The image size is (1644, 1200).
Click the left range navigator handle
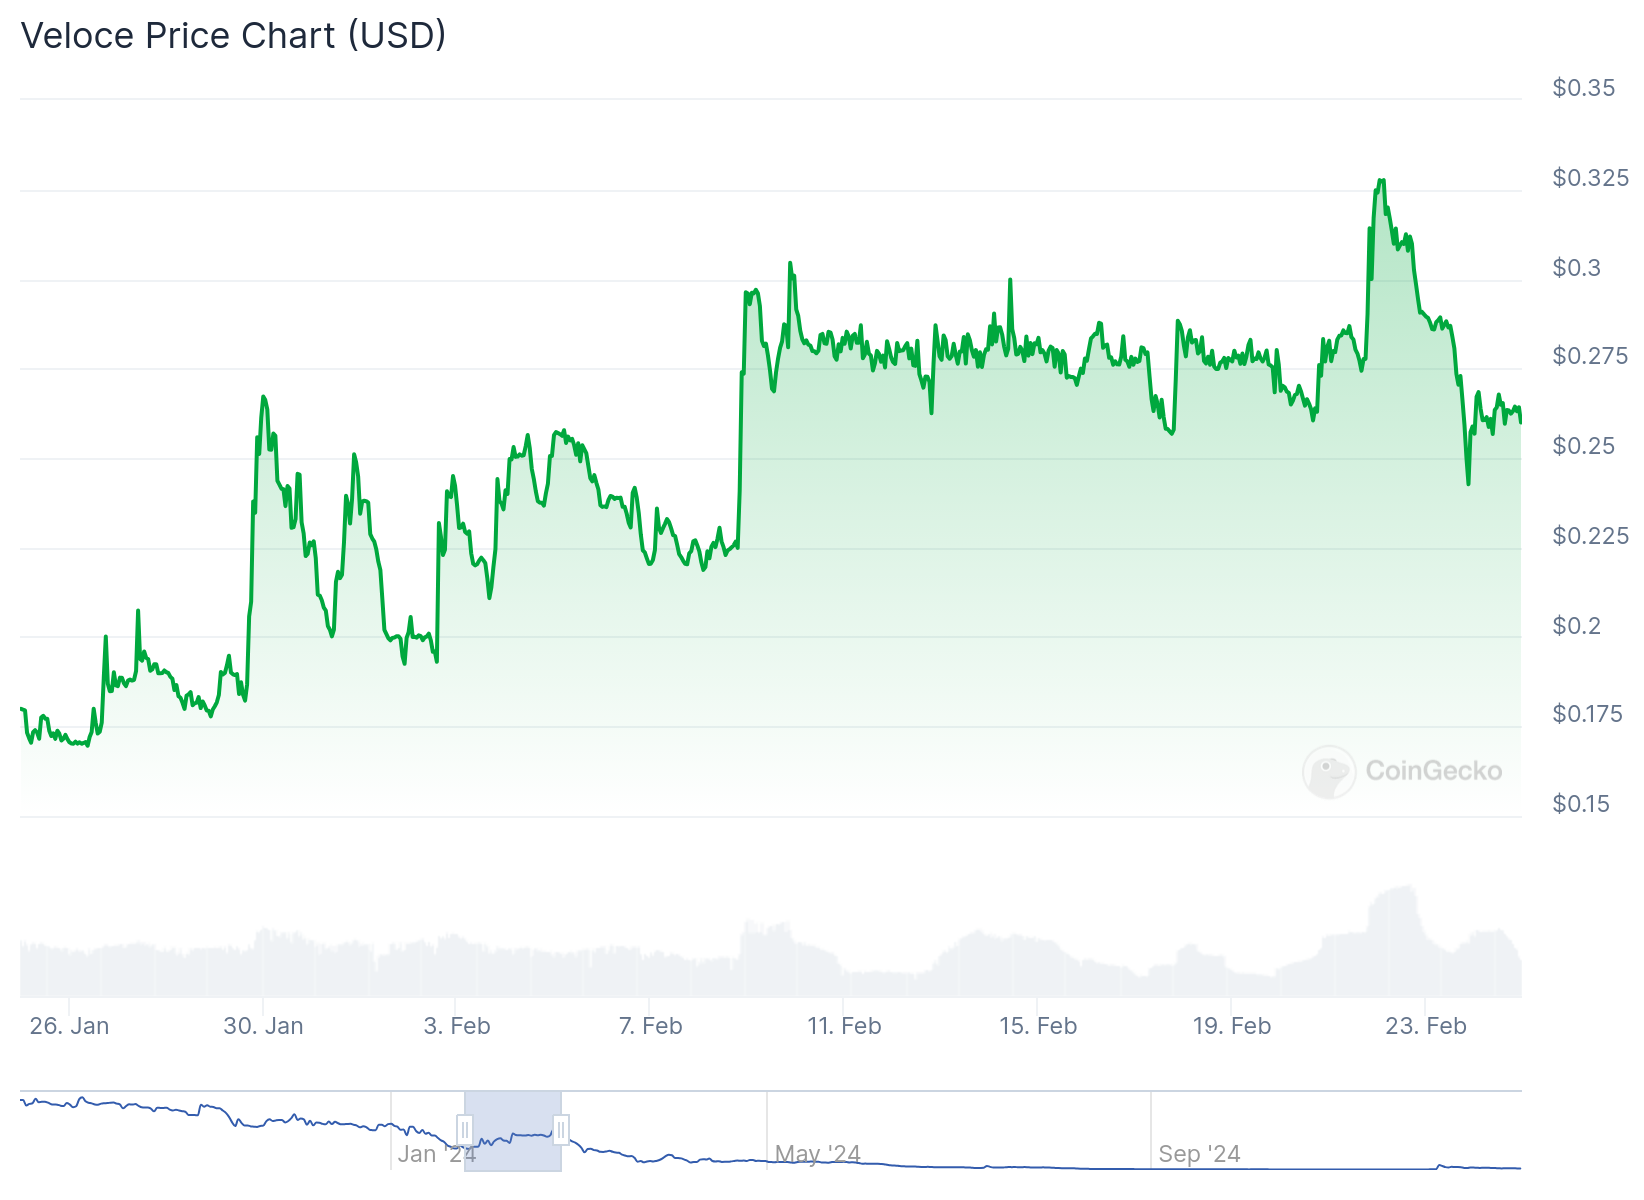[465, 1130]
